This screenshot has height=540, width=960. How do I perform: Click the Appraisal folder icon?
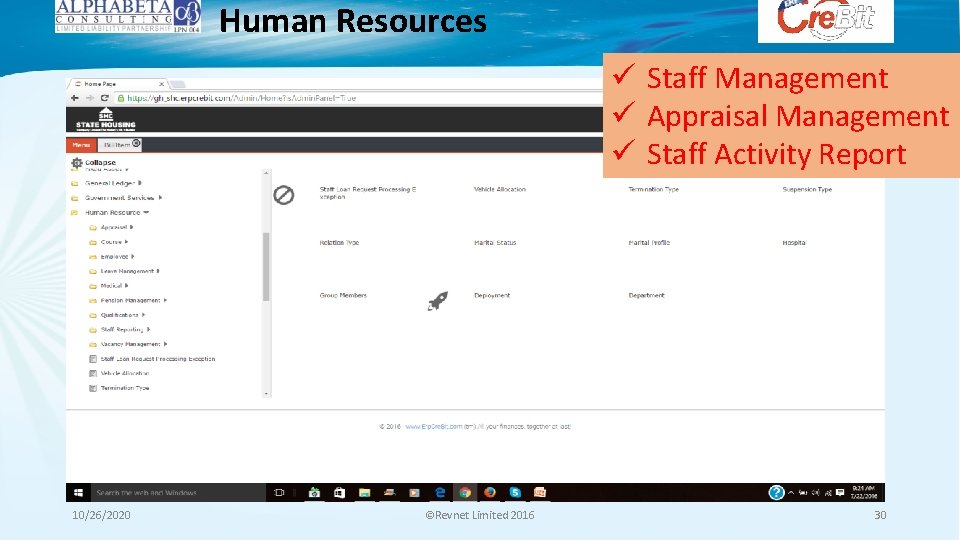[x=93, y=227]
